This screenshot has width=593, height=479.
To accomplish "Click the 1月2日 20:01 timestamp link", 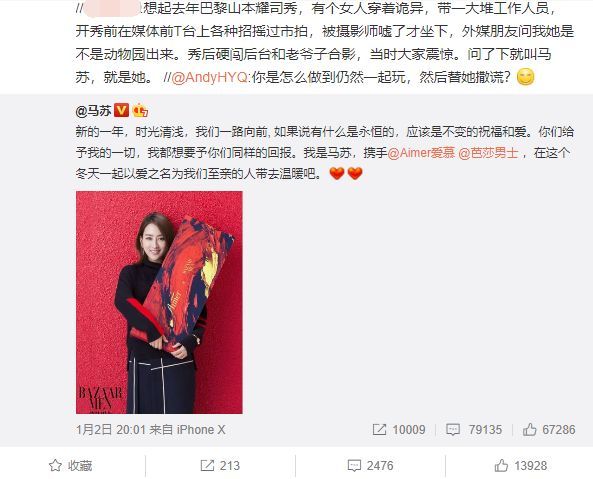I will click(111, 429).
